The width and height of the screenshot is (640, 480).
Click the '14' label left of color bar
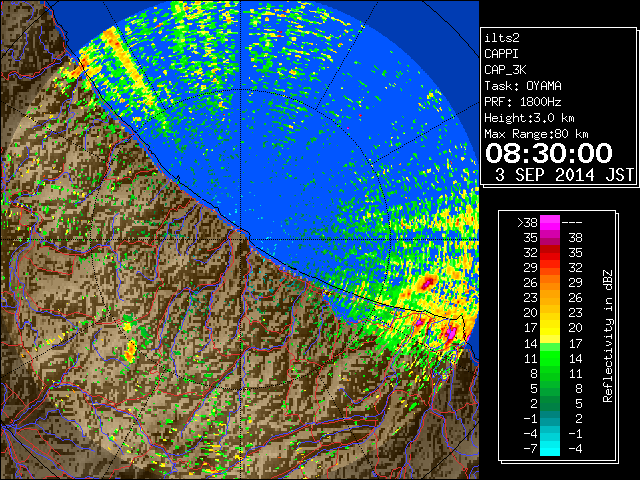(x=531, y=343)
